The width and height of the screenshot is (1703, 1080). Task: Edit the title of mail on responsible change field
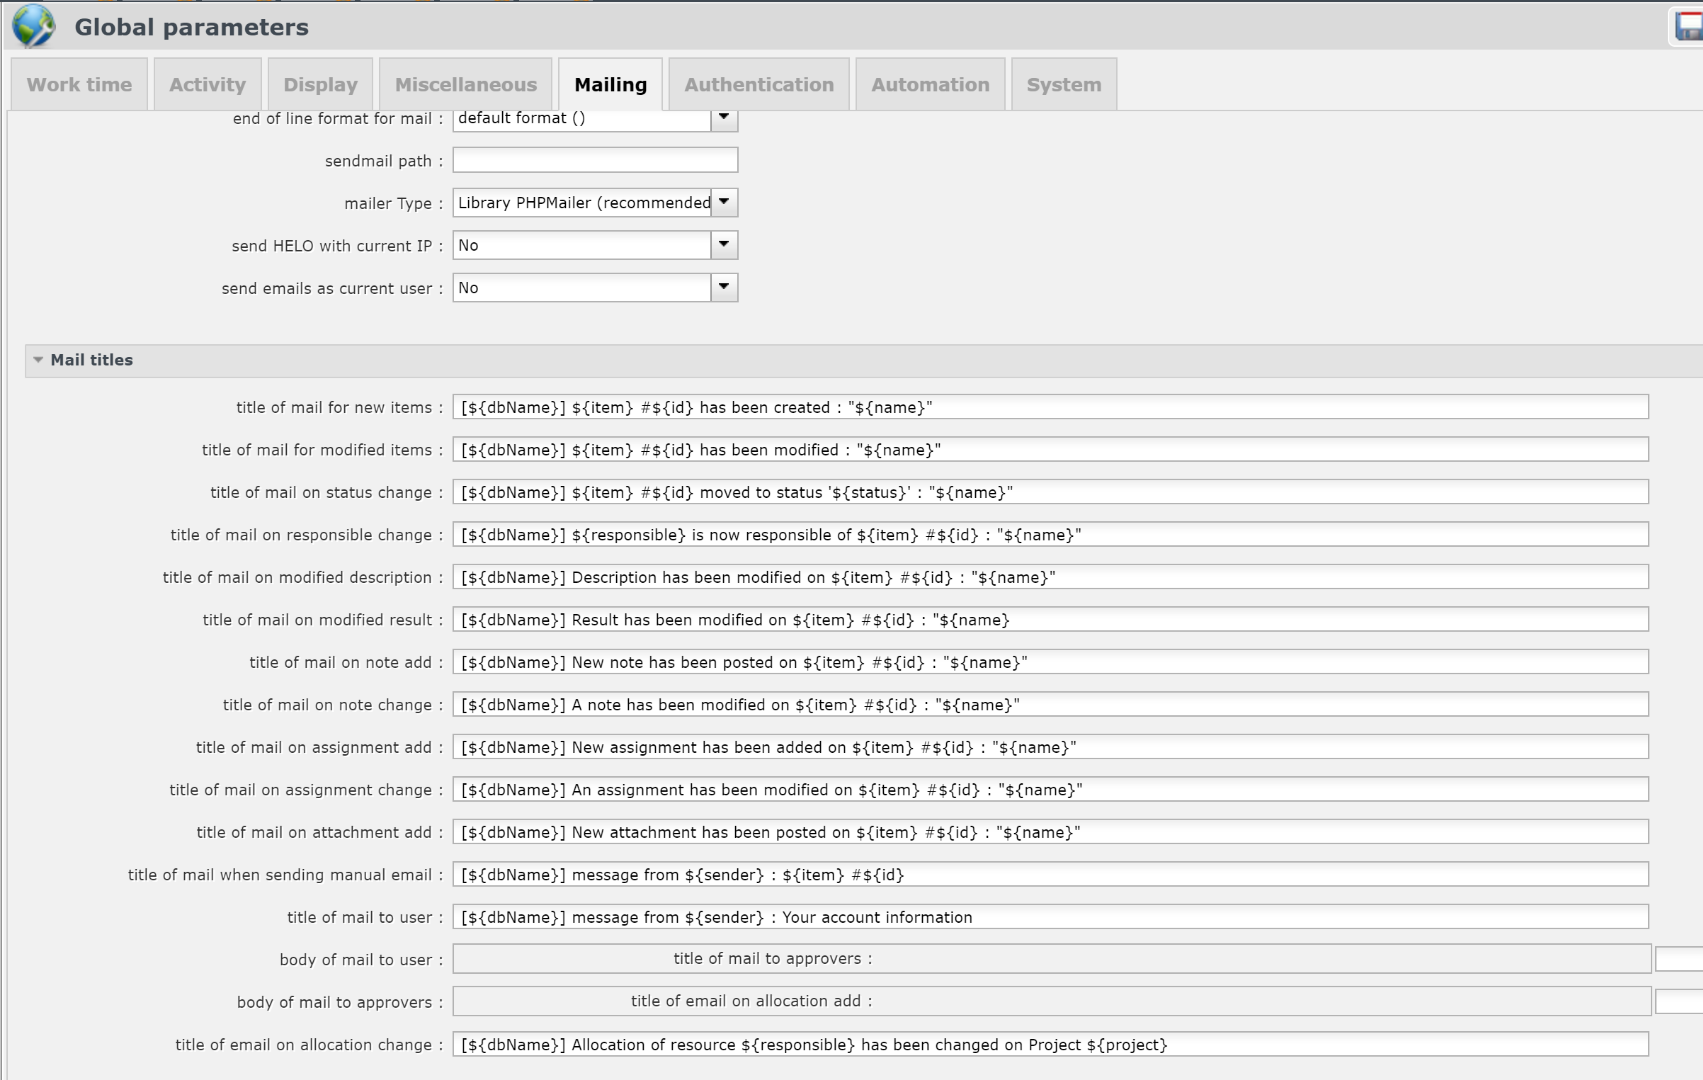click(x=1050, y=535)
